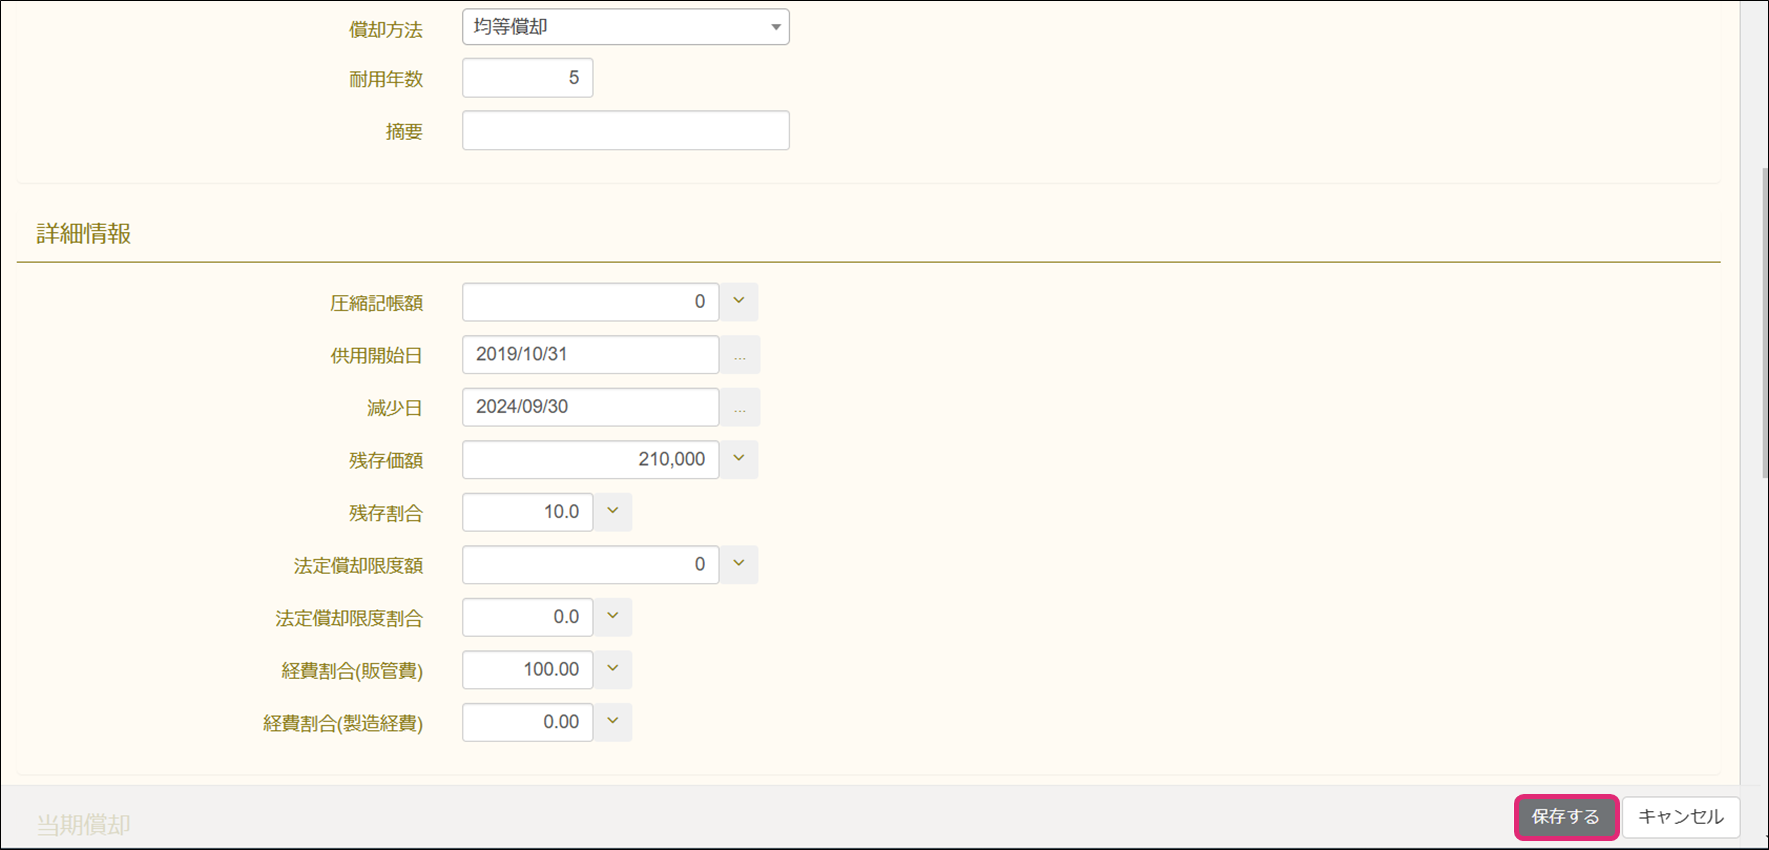Expand the 法定償却限度額 chevron button
Viewport: 1769px width, 850px height.
pyautogui.click(x=739, y=564)
